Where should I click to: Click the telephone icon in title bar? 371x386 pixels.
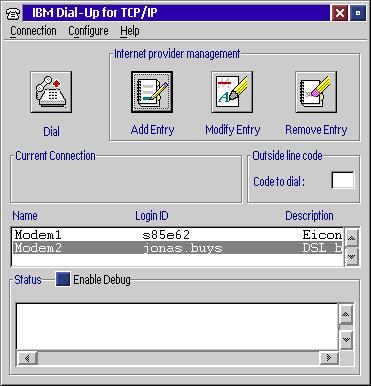point(14,14)
